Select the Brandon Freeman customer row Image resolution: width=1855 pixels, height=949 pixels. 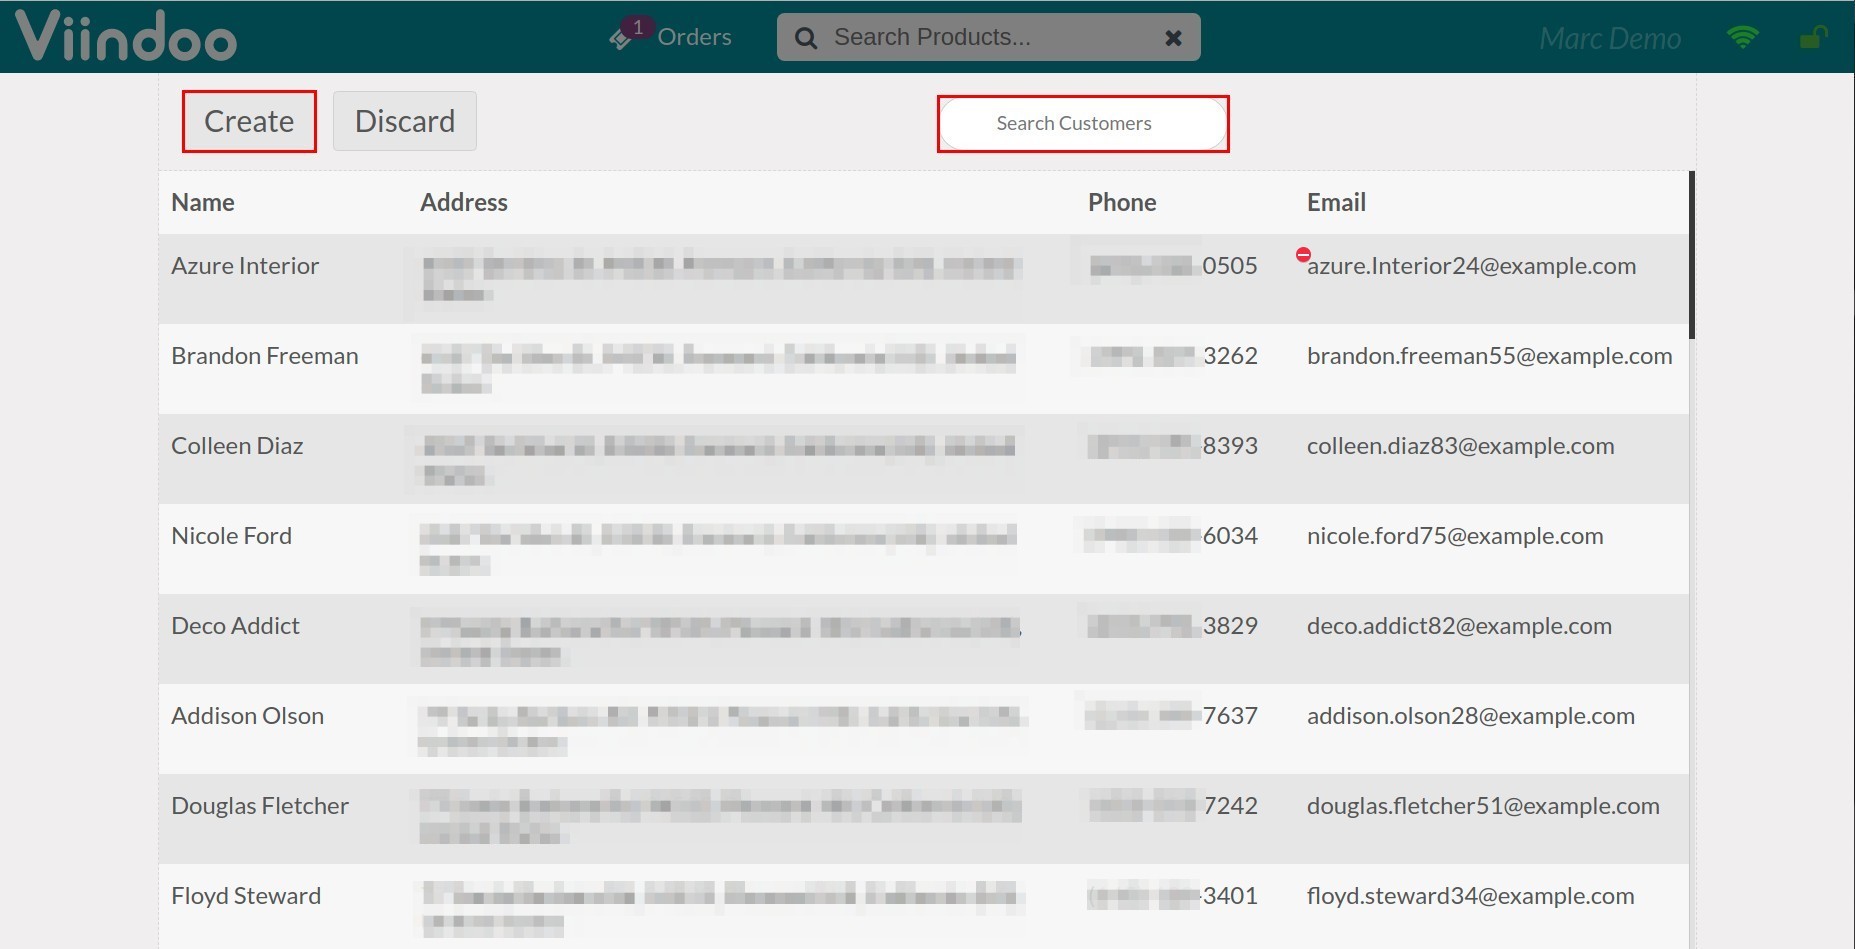click(x=265, y=356)
